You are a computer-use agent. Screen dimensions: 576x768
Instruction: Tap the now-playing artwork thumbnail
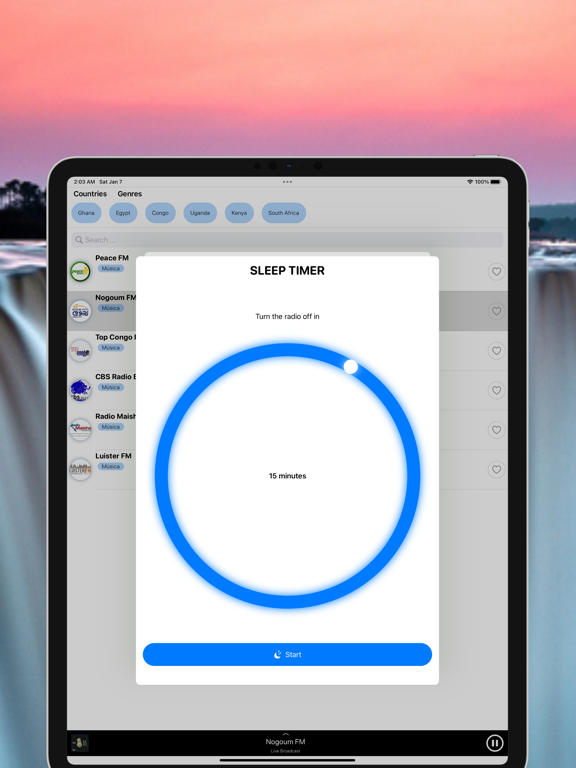80,743
